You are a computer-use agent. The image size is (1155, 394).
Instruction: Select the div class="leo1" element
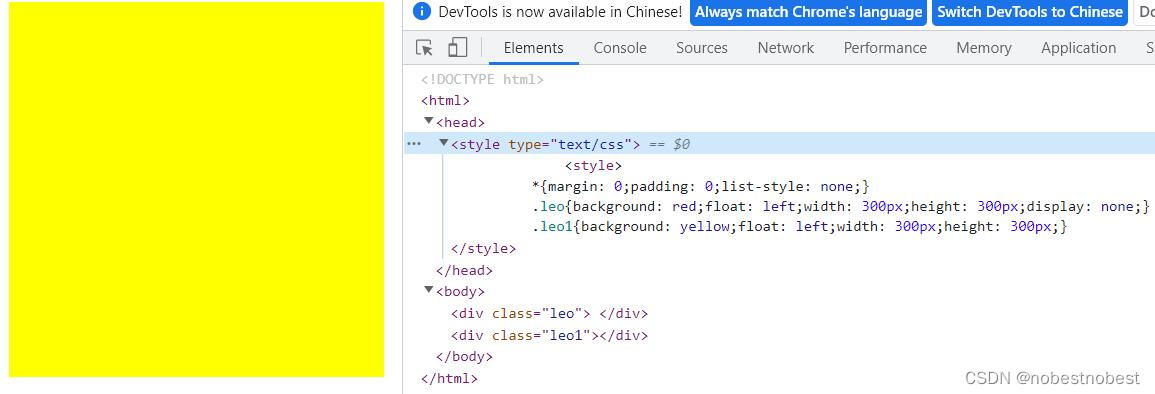(550, 336)
